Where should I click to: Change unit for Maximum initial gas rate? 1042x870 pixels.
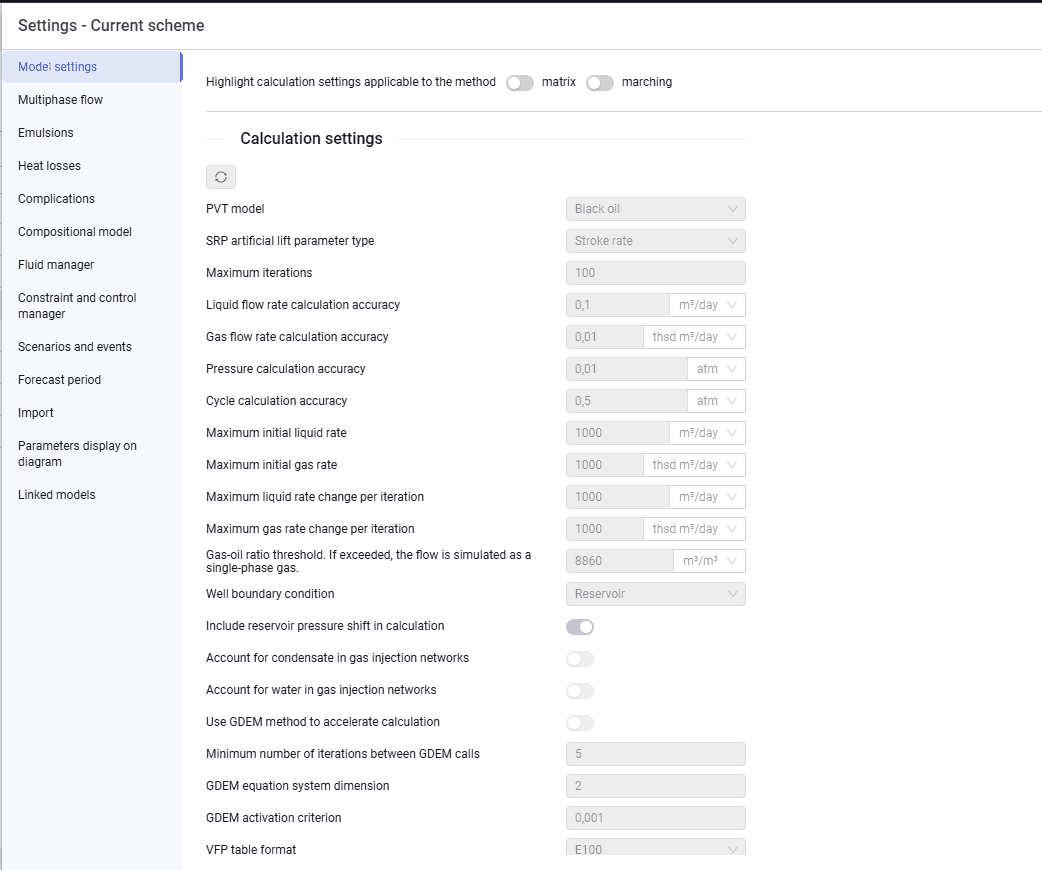(x=694, y=465)
